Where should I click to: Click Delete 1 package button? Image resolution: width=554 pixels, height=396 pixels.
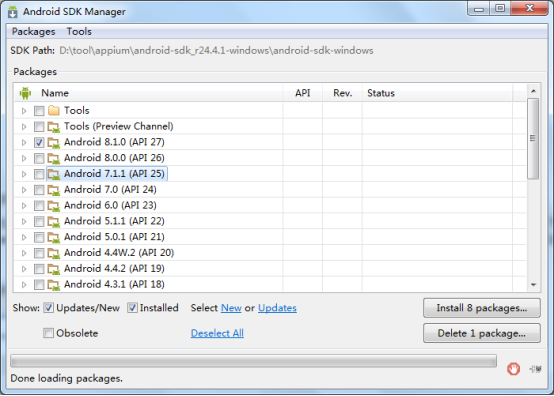tap(482, 333)
